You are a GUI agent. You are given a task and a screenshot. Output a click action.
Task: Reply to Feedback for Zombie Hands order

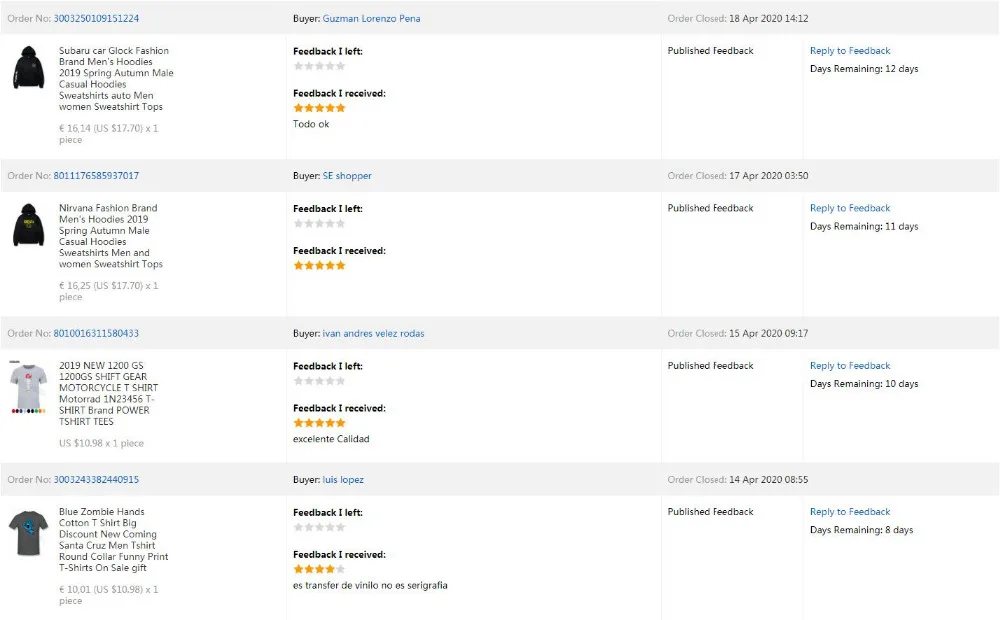click(x=850, y=512)
